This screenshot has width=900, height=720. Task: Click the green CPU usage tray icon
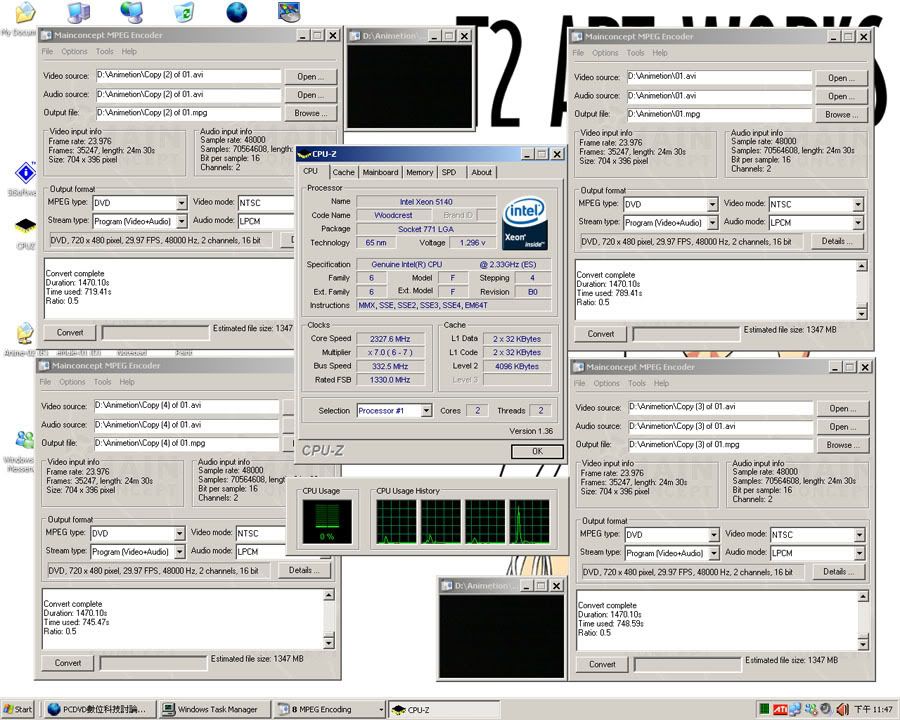point(764,710)
